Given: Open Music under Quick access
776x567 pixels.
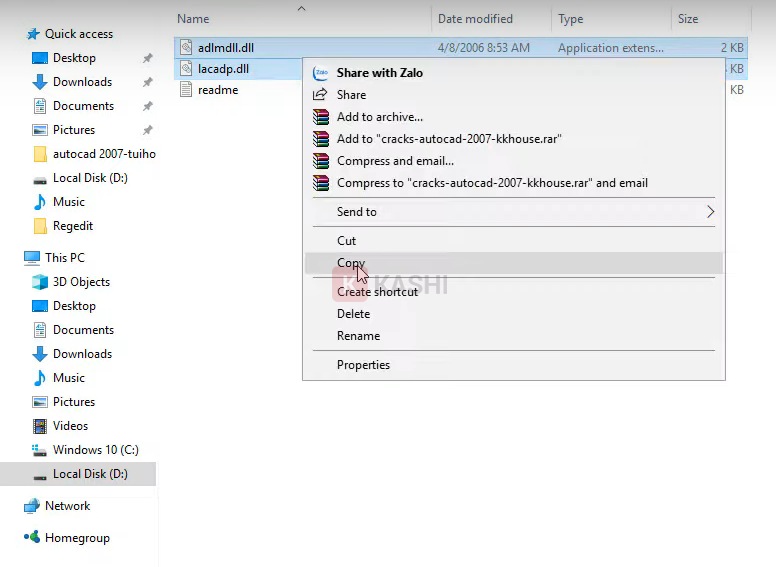Looking at the screenshot, I should point(69,202).
